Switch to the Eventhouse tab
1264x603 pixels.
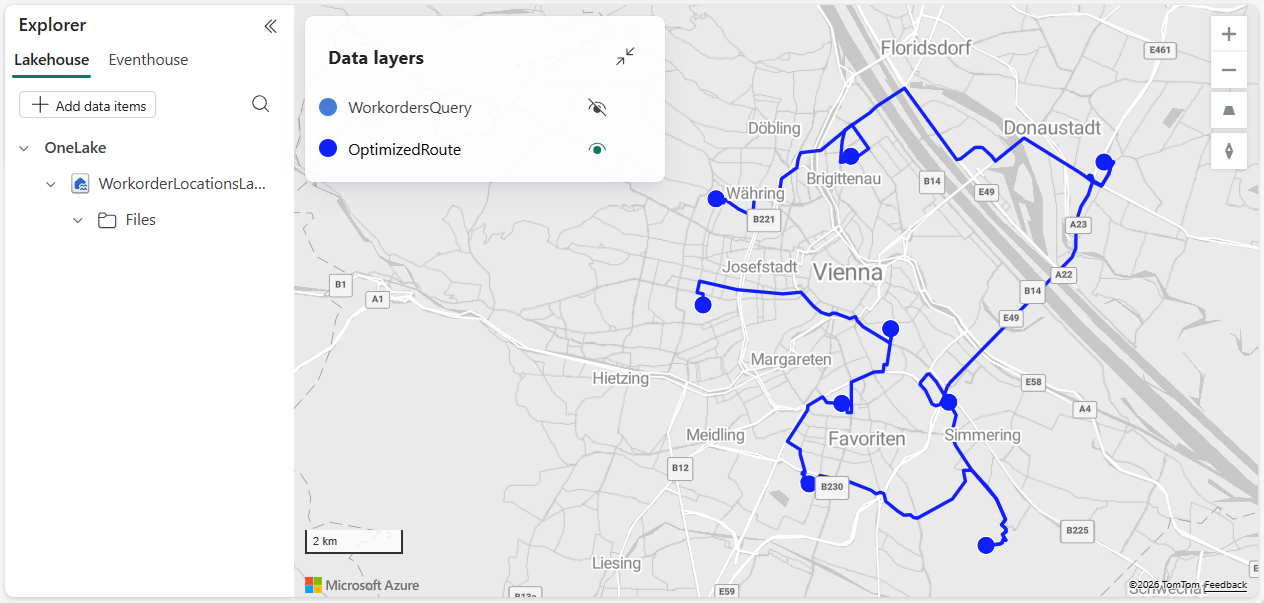click(148, 59)
